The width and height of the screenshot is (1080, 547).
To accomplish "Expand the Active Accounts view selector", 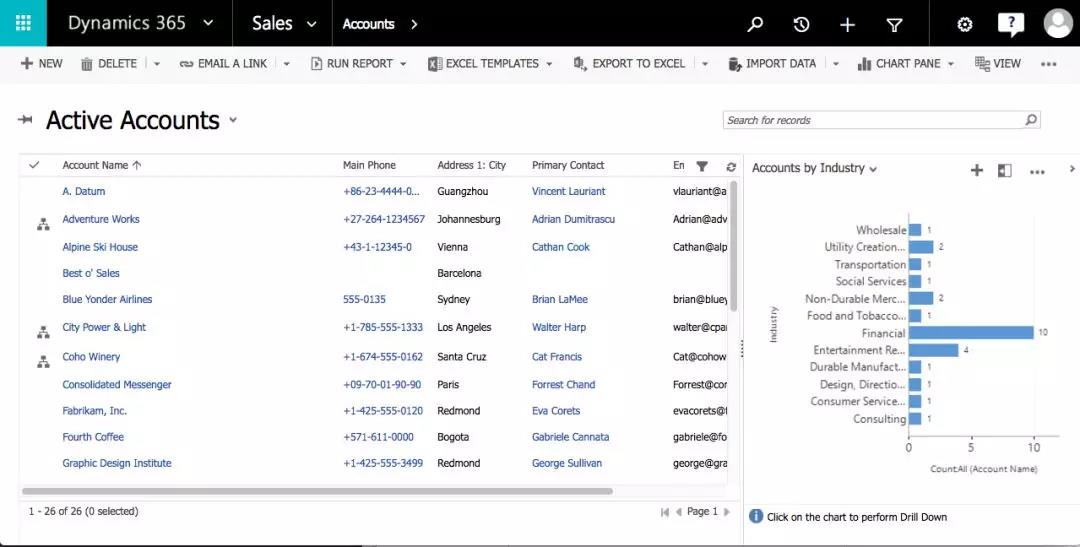I will click(x=233, y=120).
